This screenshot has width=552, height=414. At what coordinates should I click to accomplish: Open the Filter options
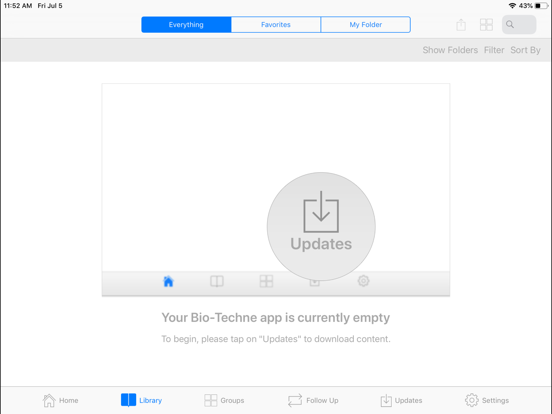(494, 50)
